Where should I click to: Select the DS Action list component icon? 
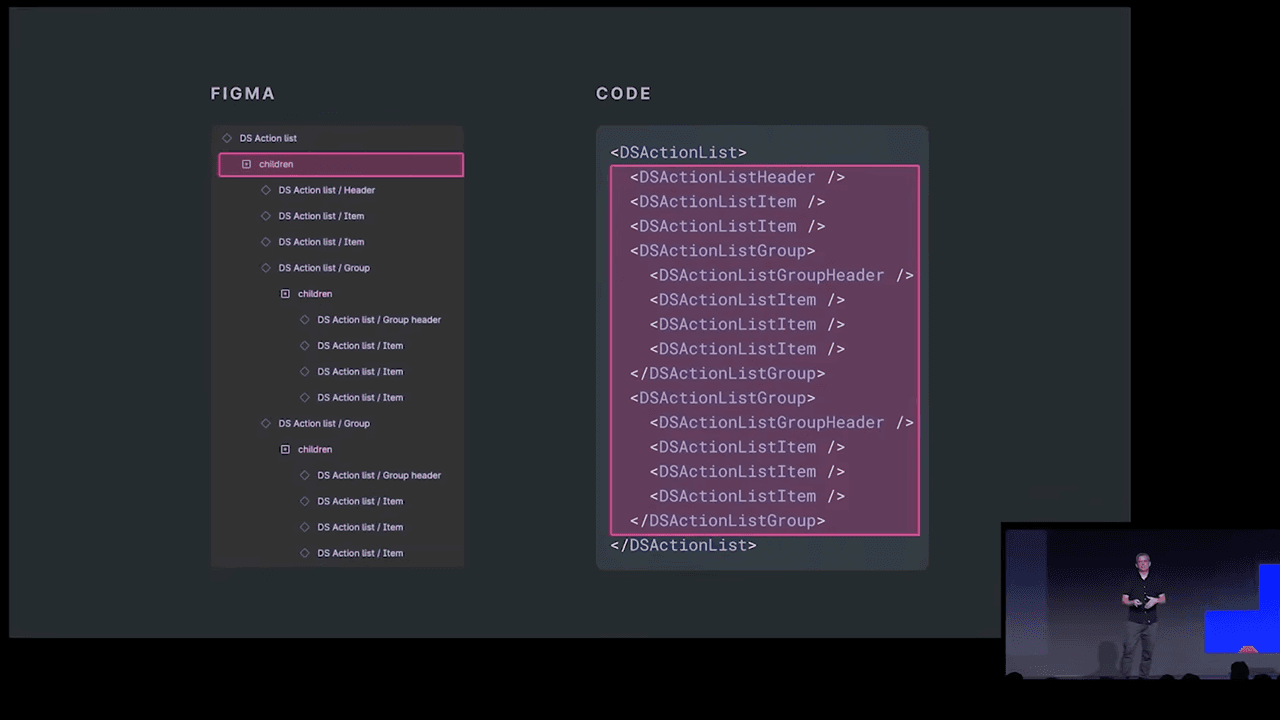coord(227,138)
